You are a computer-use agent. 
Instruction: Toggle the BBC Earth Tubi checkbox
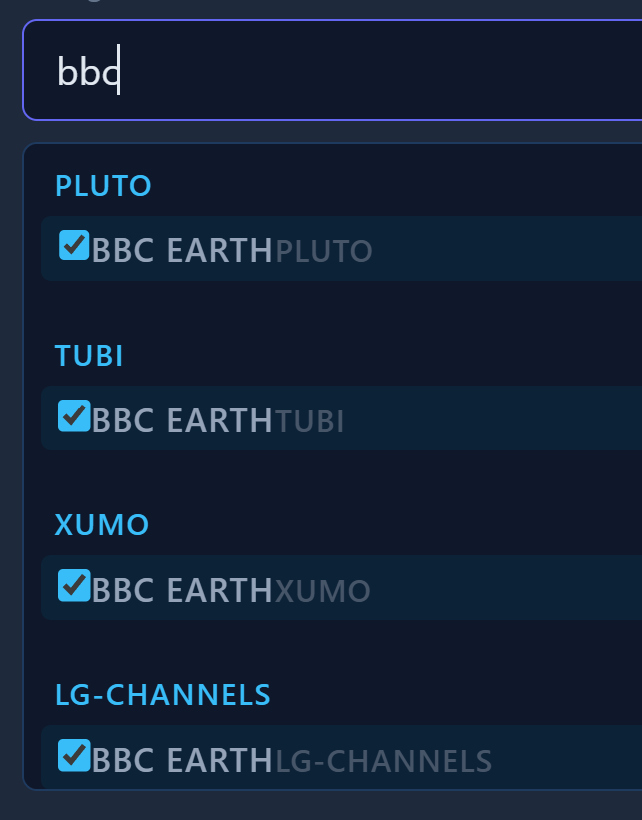[x=74, y=415]
